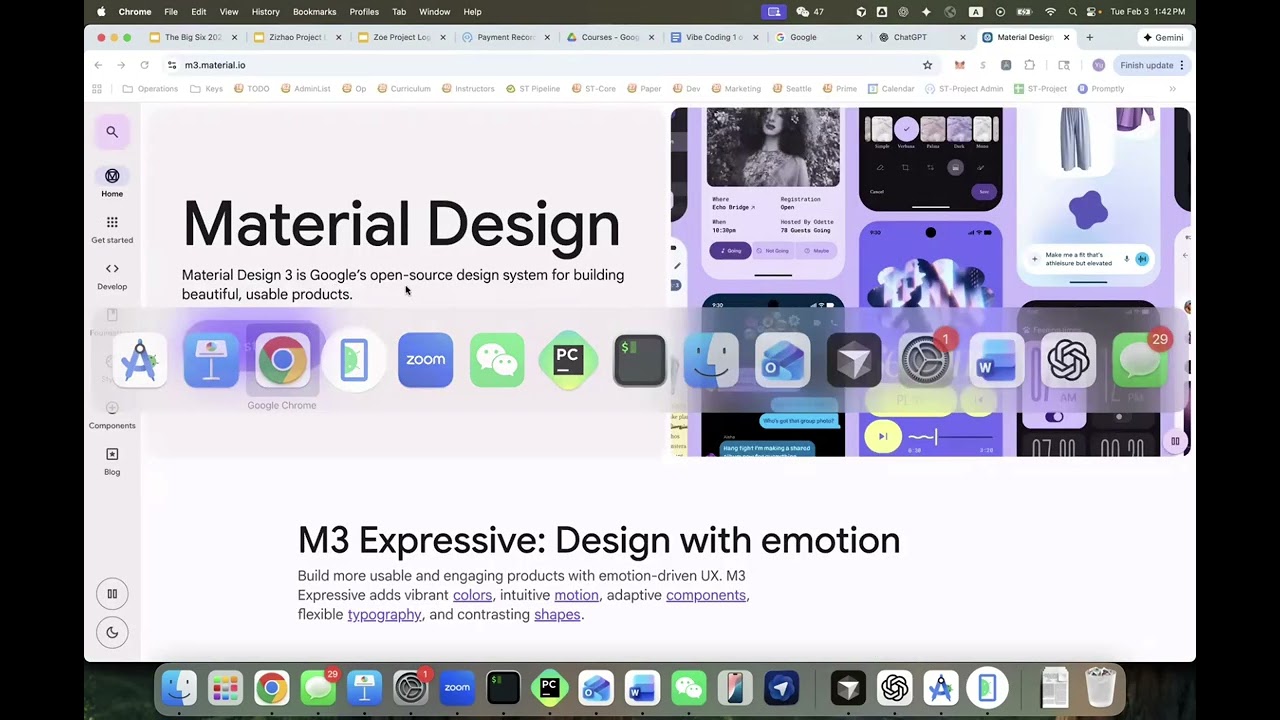Viewport: 1280px width, 720px height.
Task: Open the Chrome three-dot menu
Action: pyautogui.click(x=1182, y=65)
